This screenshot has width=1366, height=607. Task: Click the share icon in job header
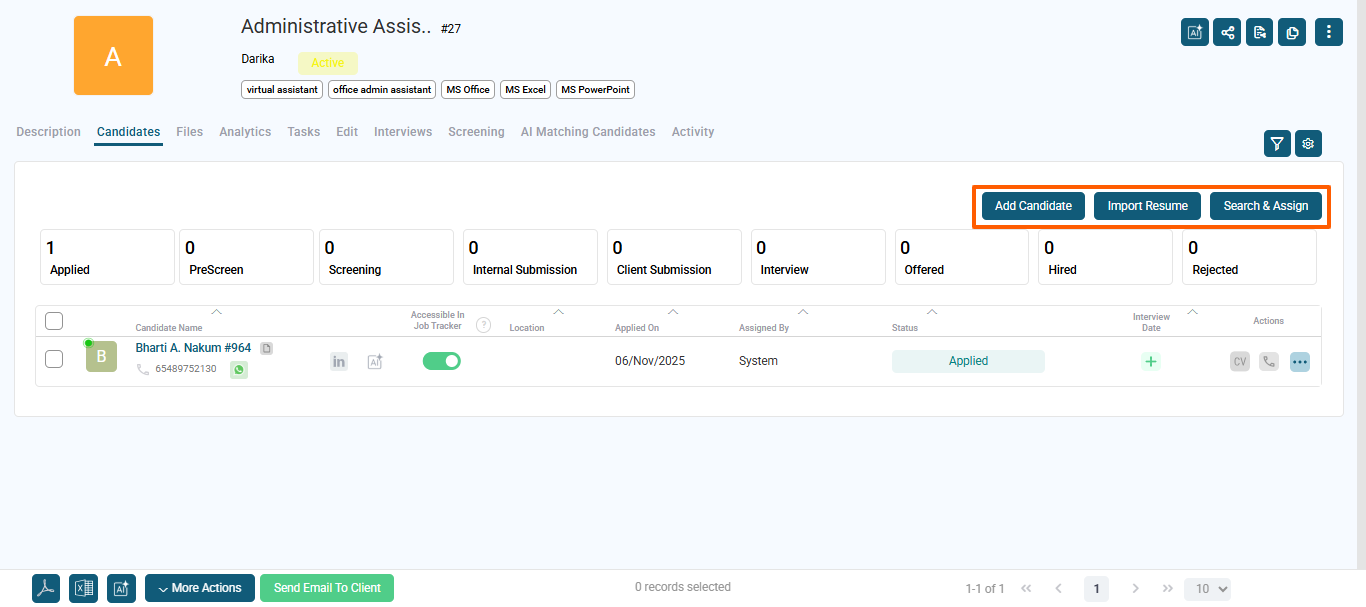tap(1227, 32)
